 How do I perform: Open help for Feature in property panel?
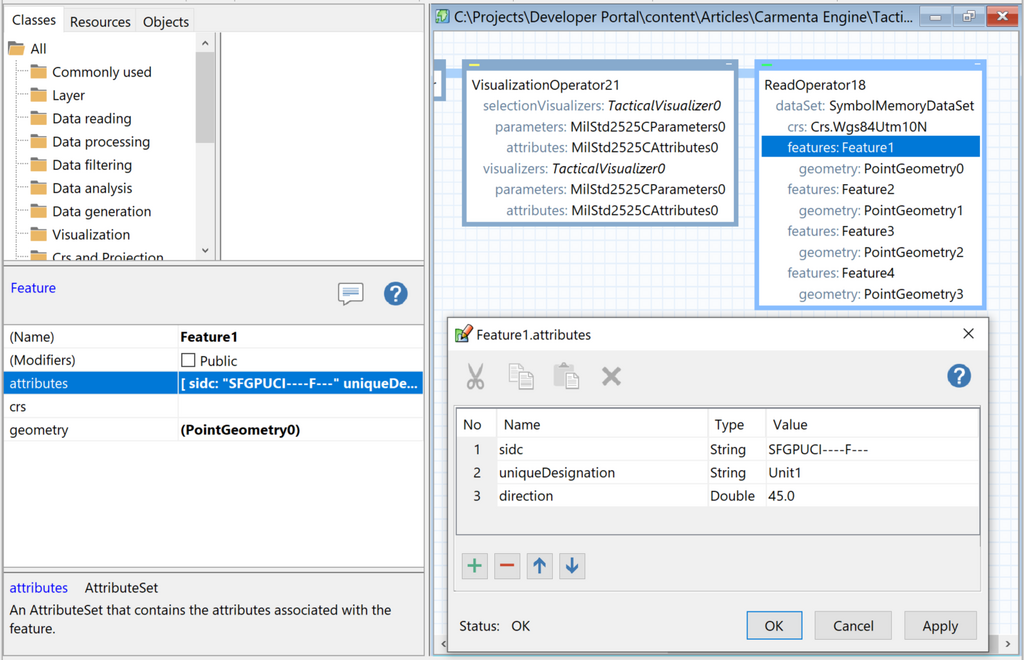(395, 294)
